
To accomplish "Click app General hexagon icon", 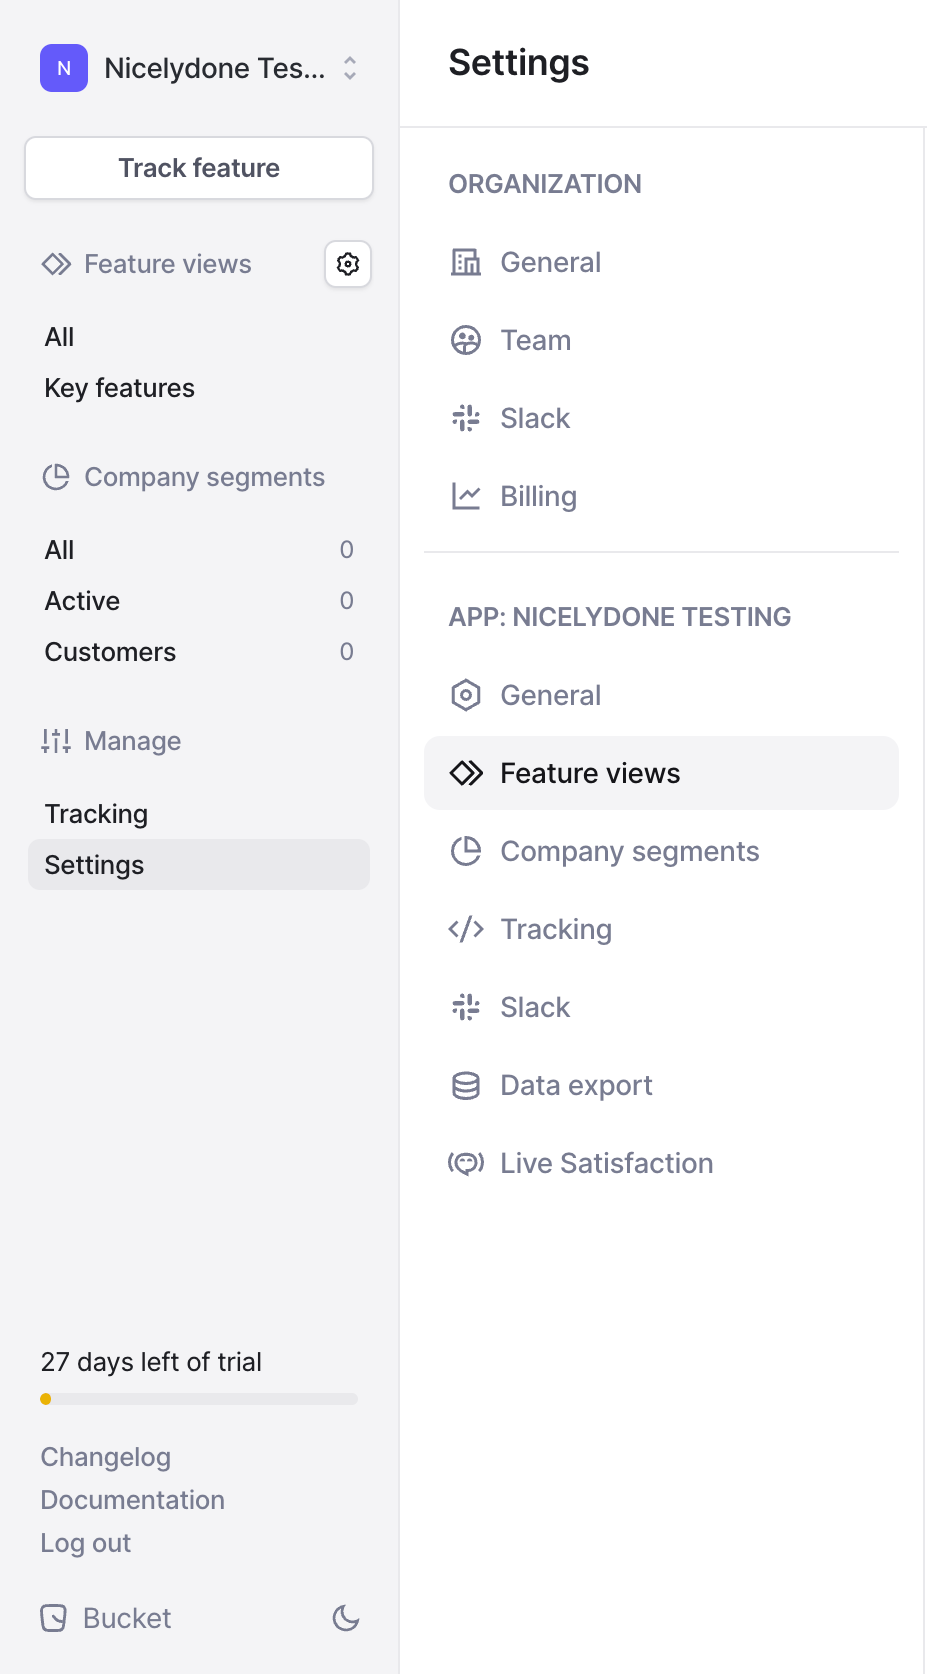I will click(466, 695).
